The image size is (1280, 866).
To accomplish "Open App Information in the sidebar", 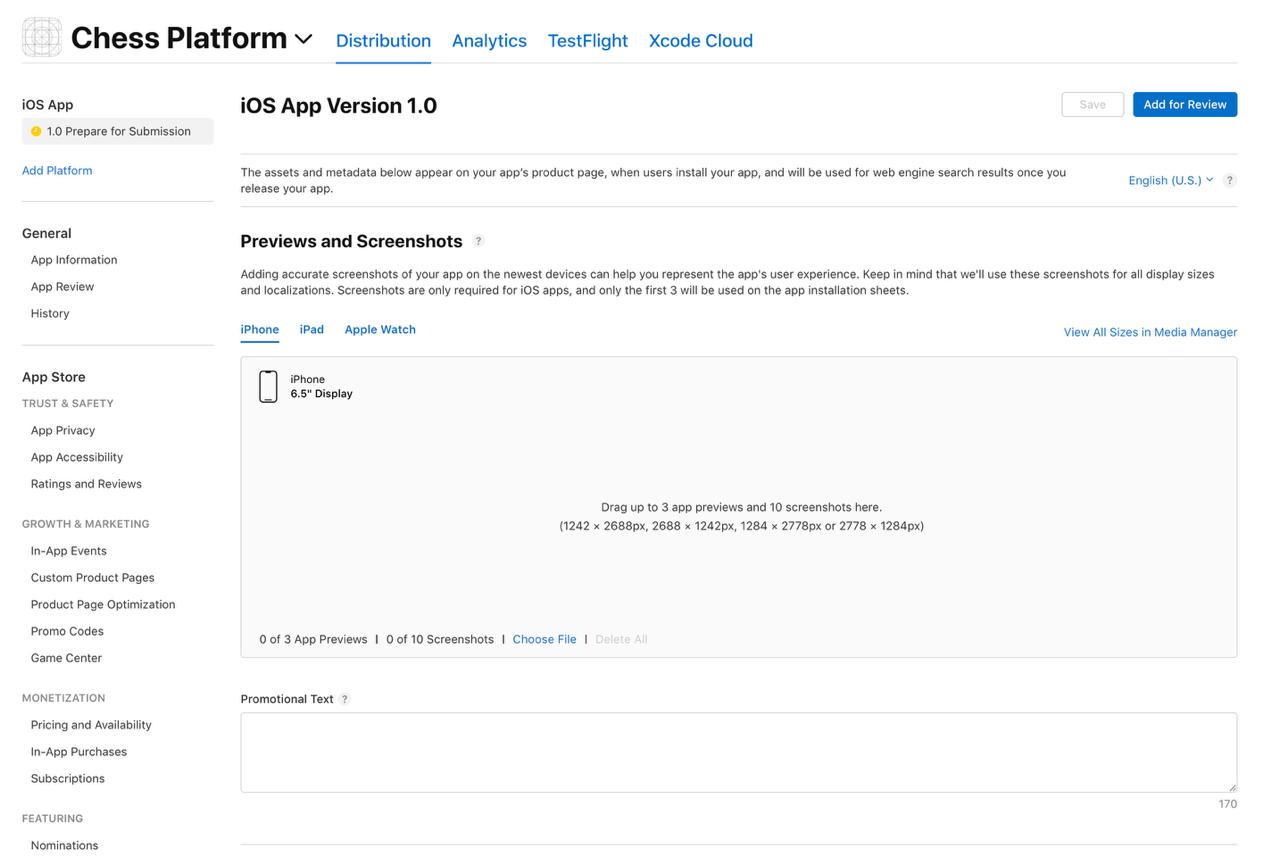I will click(x=74, y=260).
